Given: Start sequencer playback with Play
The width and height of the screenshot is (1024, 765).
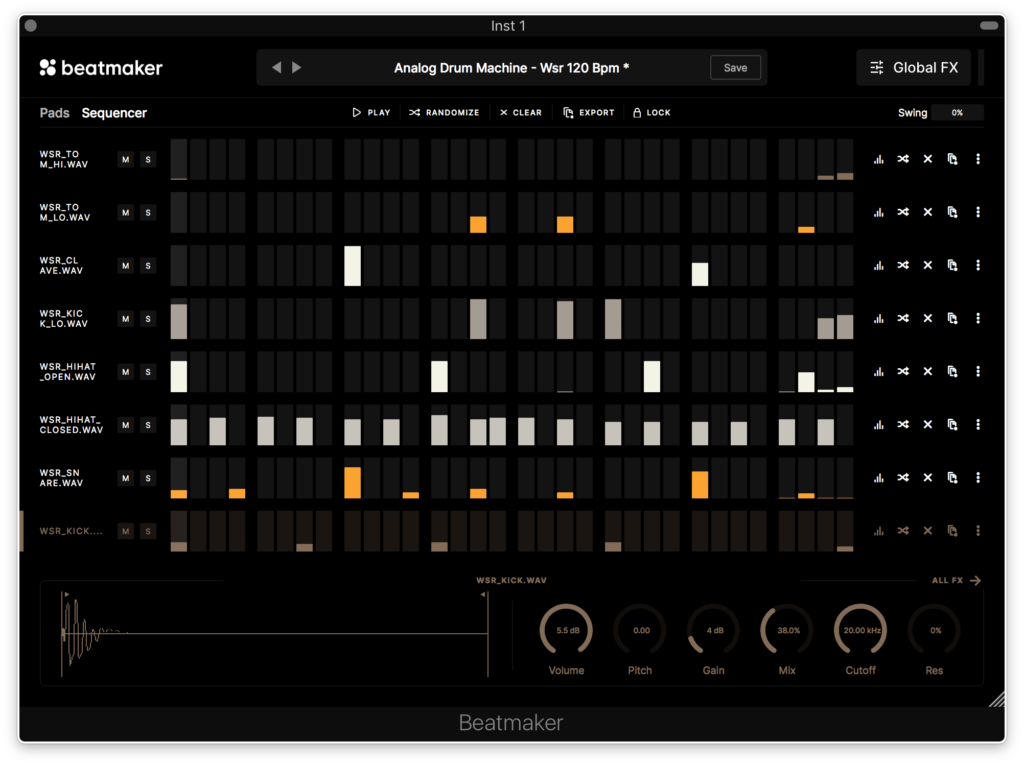Looking at the screenshot, I should (371, 112).
